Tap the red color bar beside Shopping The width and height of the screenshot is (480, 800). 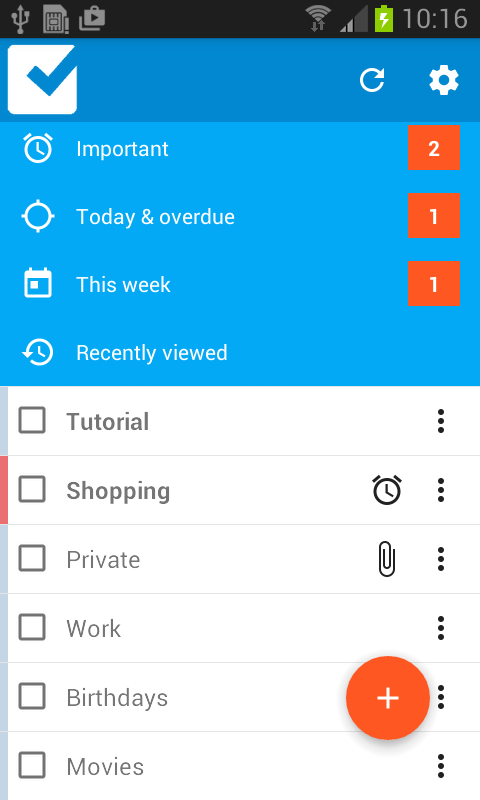click(x=4, y=490)
